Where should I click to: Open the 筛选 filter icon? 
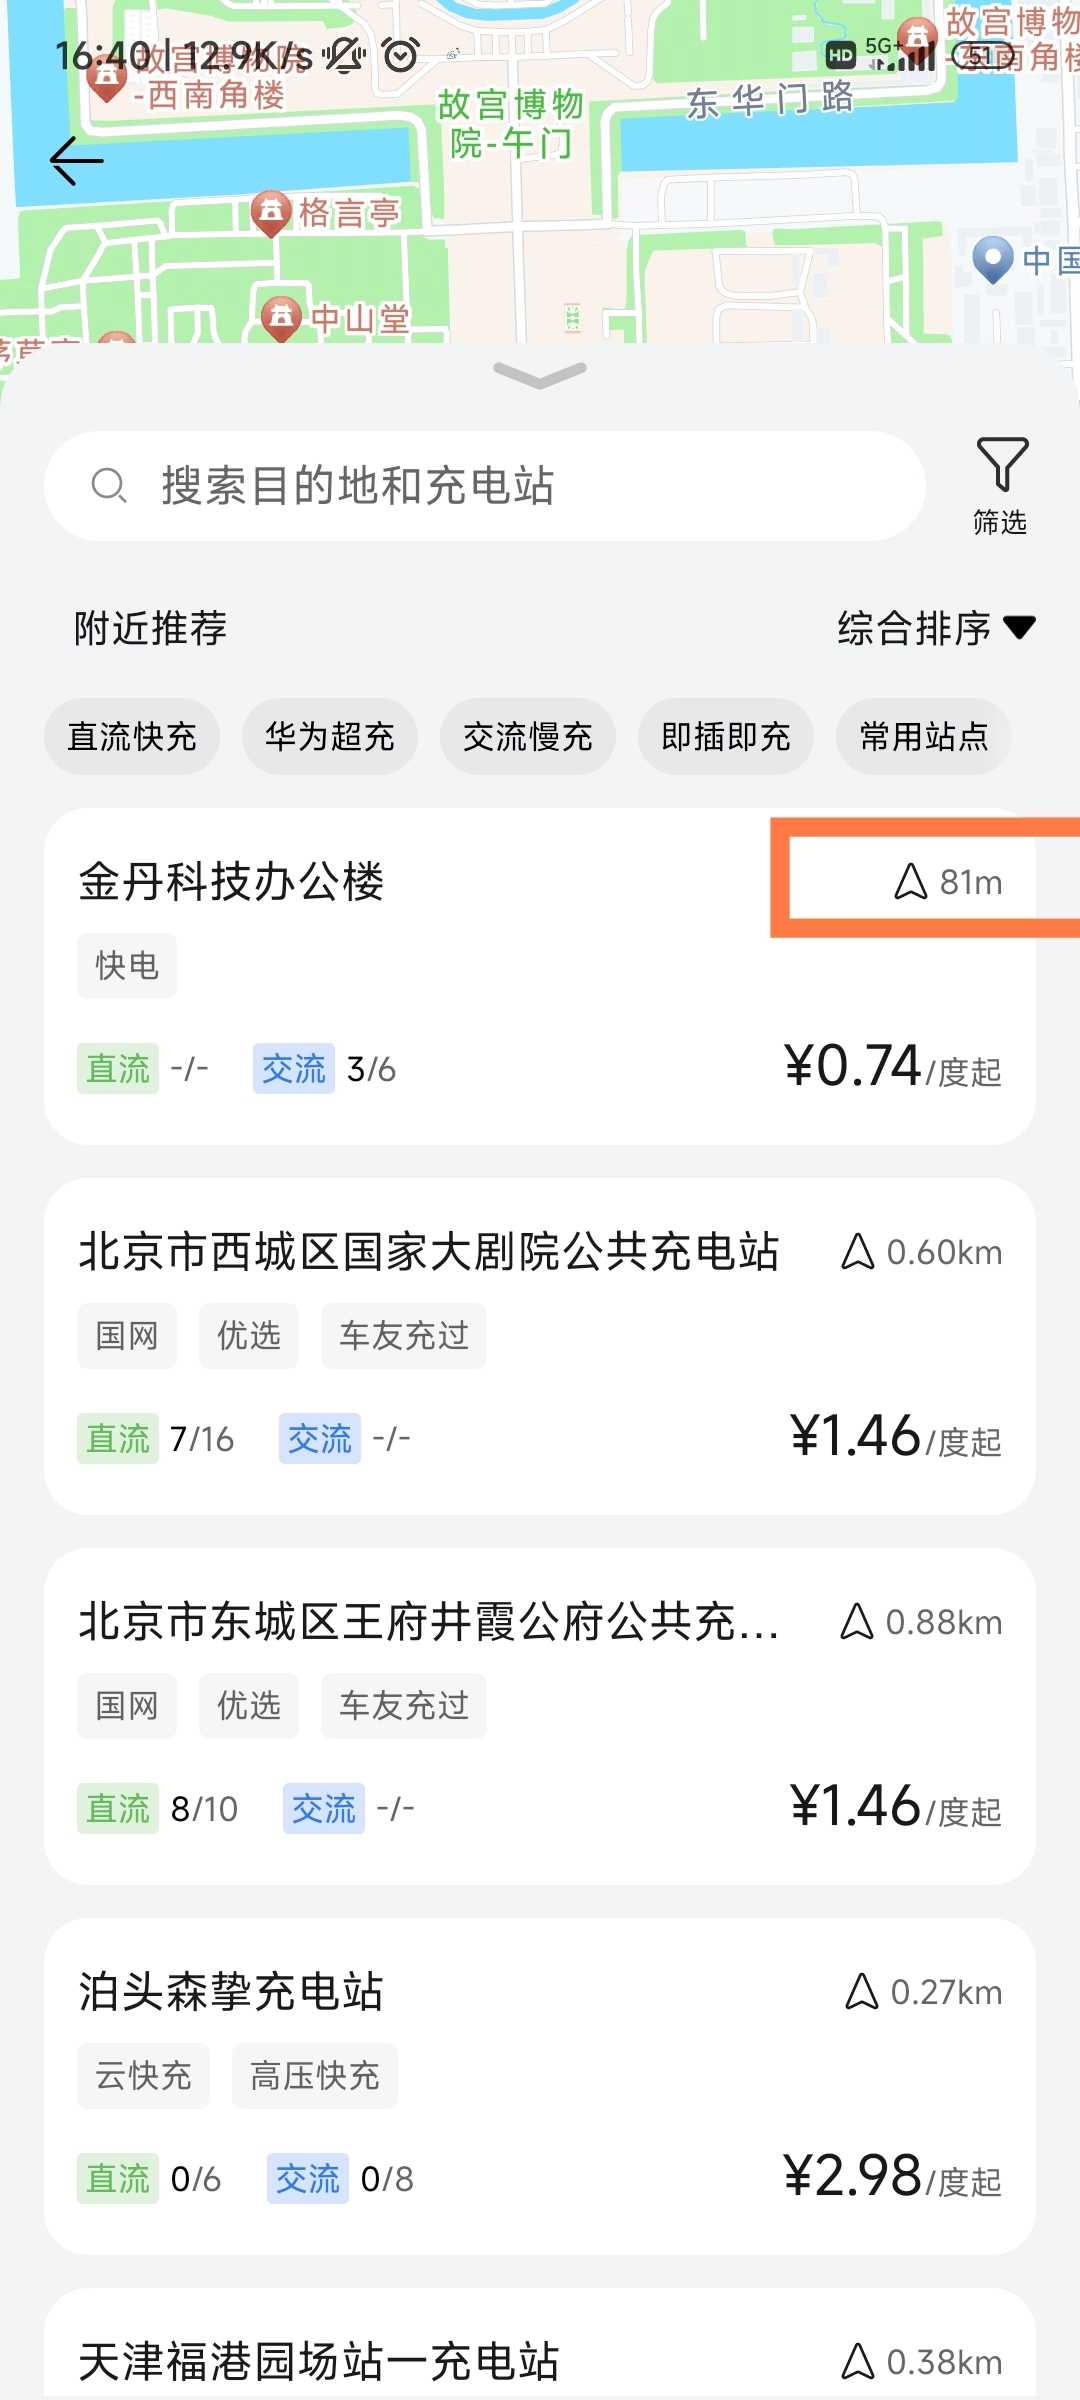[x=1001, y=485]
